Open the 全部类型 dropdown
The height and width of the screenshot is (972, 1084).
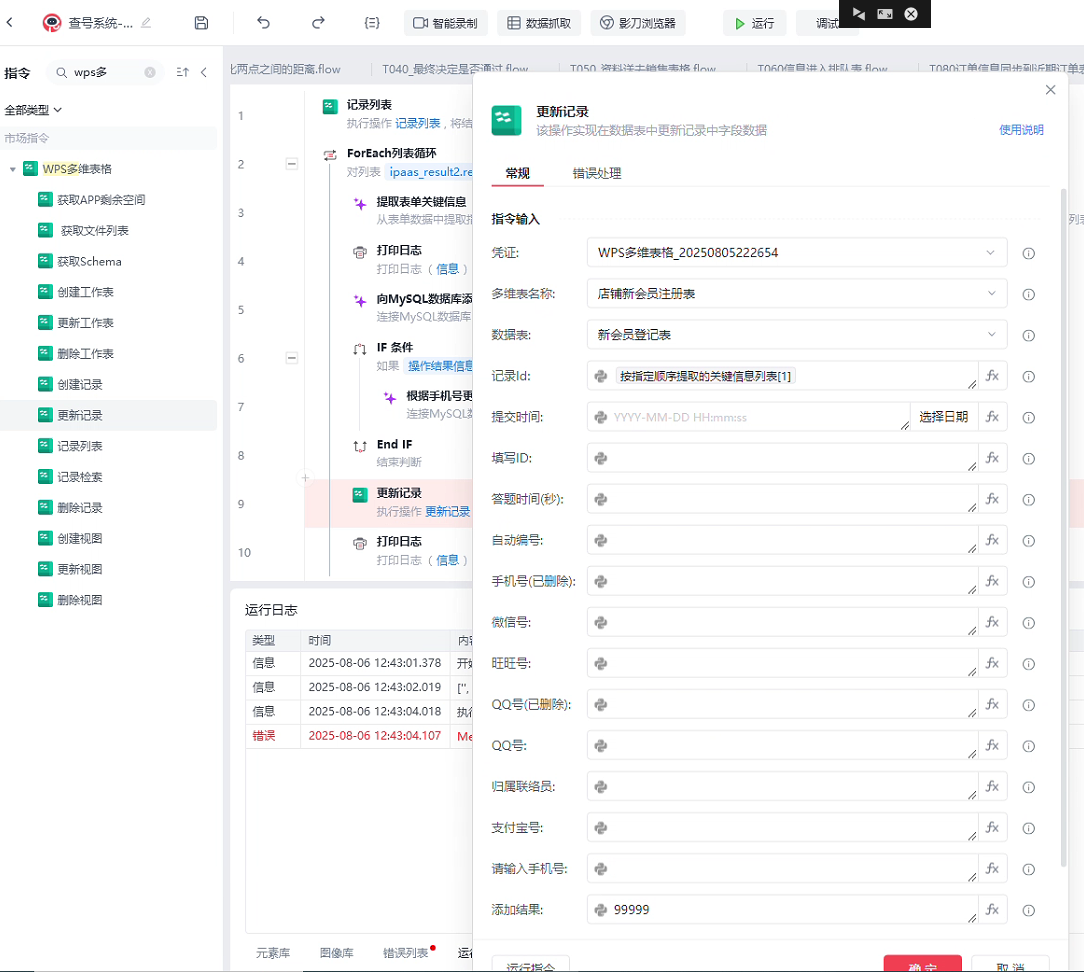(x=33, y=110)
